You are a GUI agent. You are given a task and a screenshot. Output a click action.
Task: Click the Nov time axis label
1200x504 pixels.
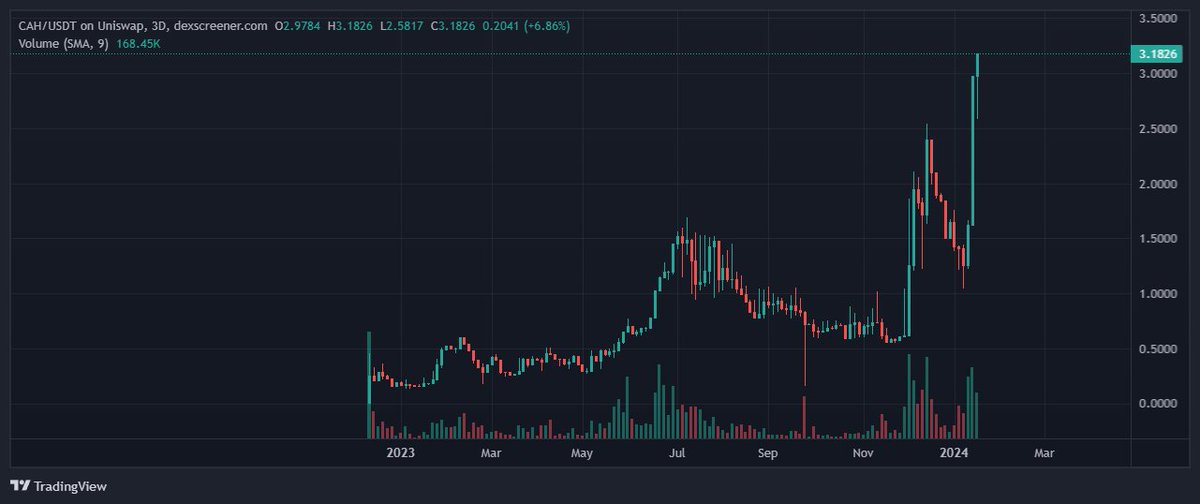(864, 453)
